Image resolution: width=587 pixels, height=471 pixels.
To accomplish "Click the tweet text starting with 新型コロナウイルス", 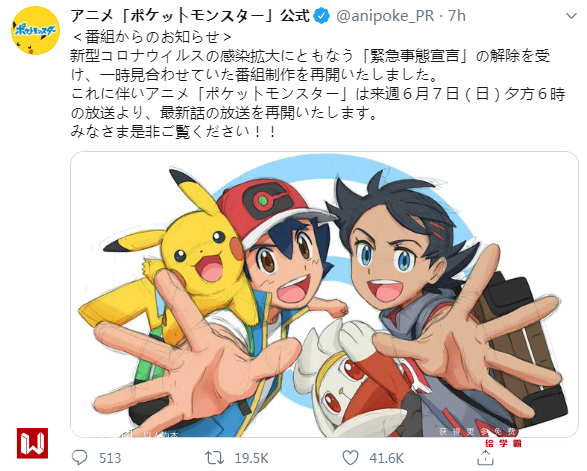I will (317, 85).
